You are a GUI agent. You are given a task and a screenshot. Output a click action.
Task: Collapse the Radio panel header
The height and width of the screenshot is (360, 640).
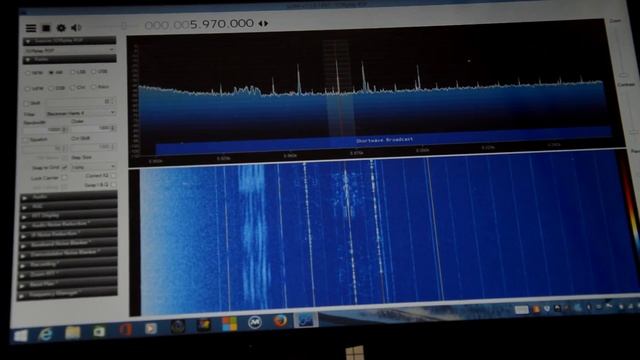pos(69,60)
